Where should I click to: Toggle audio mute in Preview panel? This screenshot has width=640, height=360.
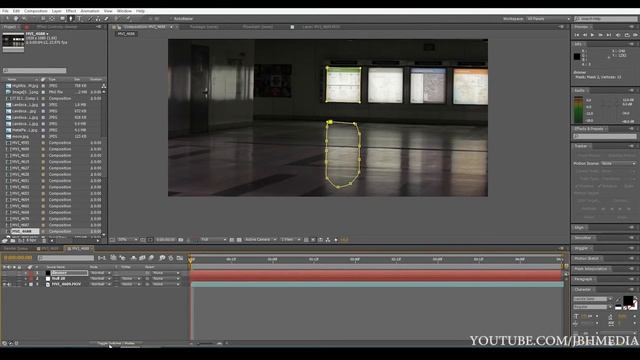click(618, 36)
